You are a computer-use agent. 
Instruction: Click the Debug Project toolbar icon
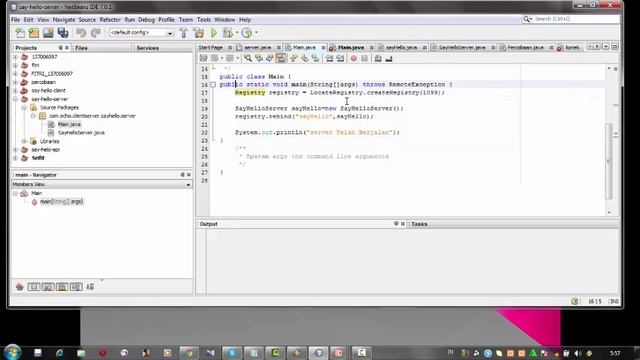click(x=228, y=33)
